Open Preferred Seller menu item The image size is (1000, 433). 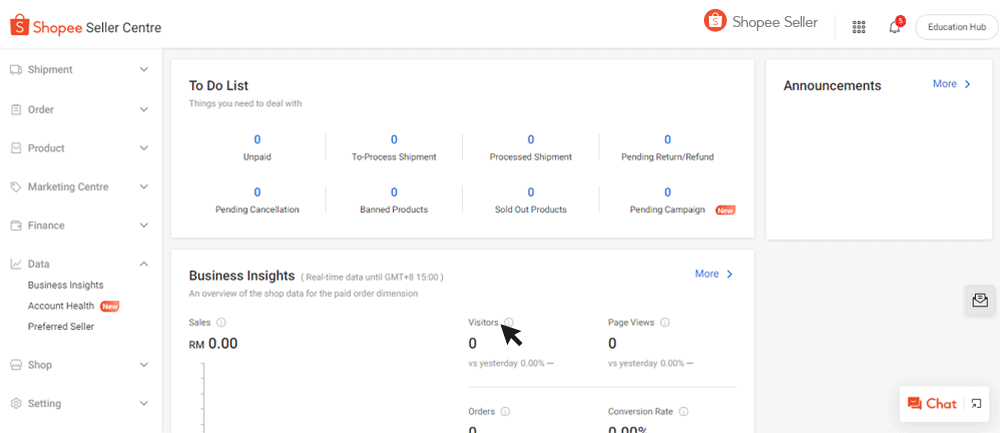[61, 326]
